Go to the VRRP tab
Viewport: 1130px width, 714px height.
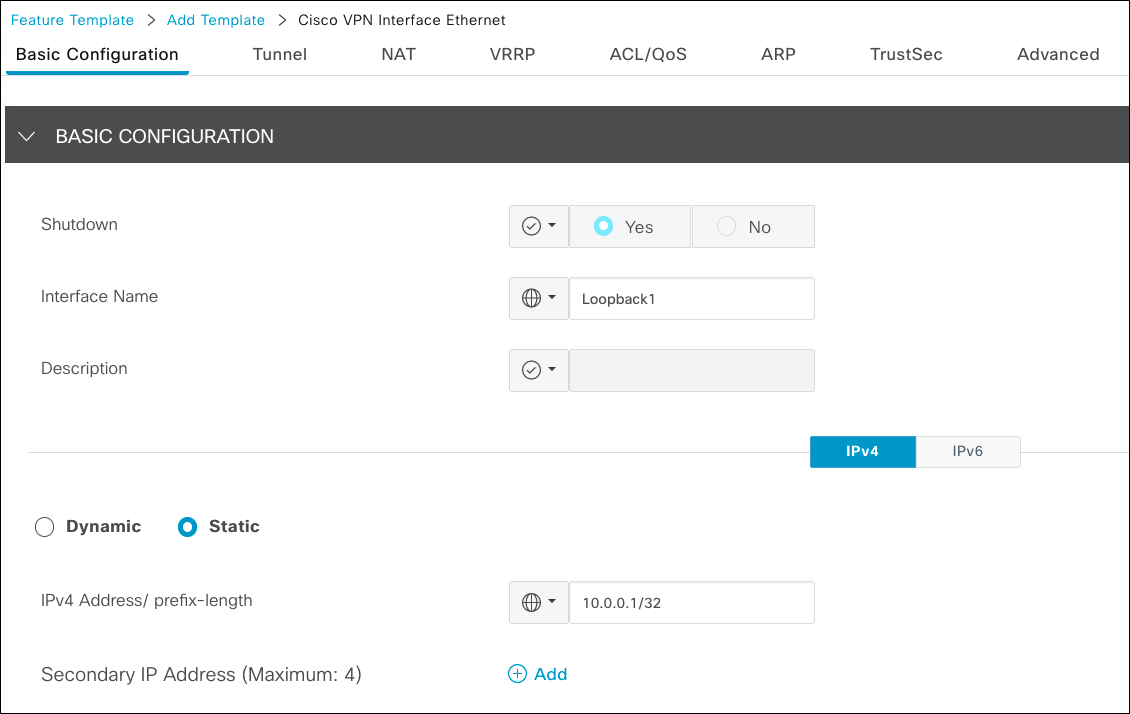(x=512, y=54)
